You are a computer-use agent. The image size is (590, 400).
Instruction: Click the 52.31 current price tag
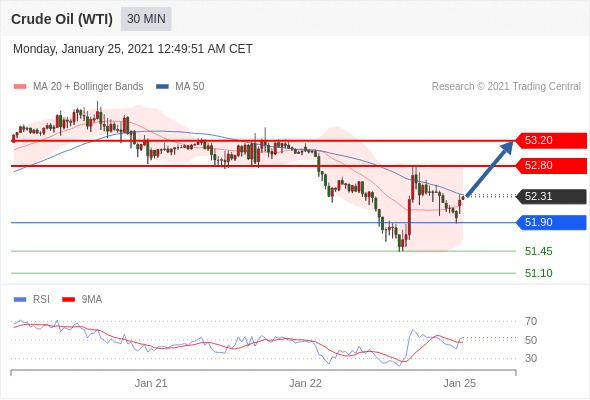551,196
